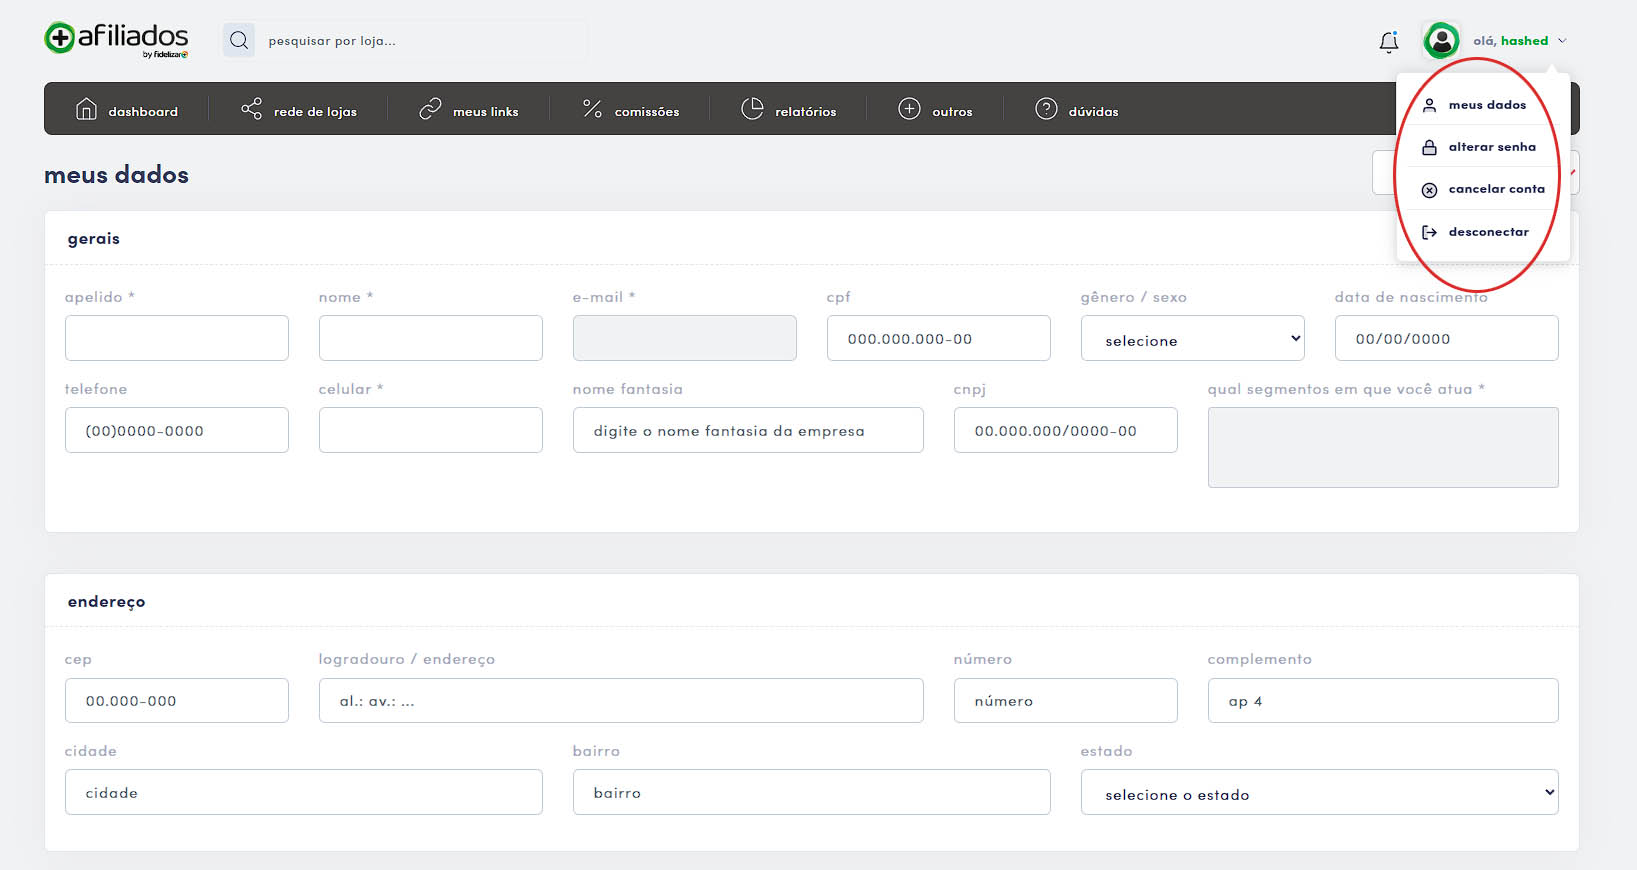Click the person icon beside meus dados
Image resolution: width=1637 pixels, height=870 pixels.
pyautogui.click(x=1429, y=105)
